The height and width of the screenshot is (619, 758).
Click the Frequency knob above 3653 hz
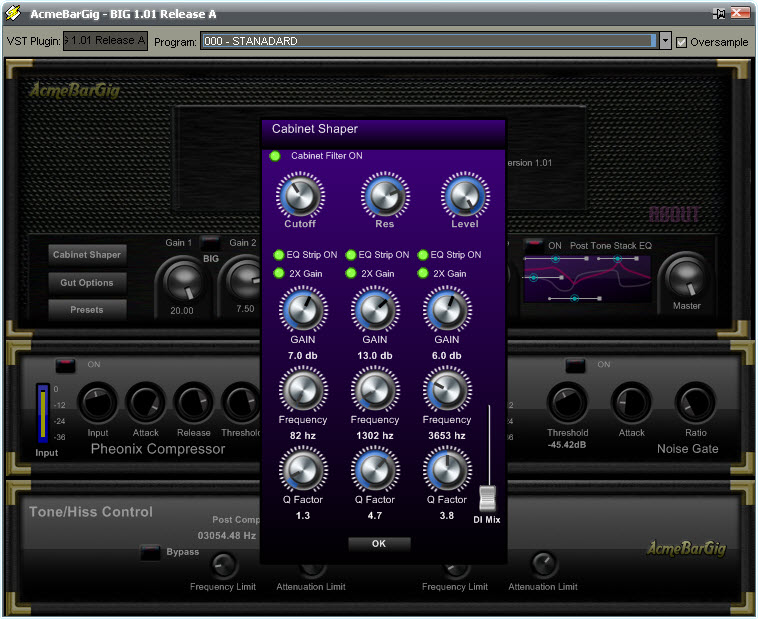tap(447, 390)
